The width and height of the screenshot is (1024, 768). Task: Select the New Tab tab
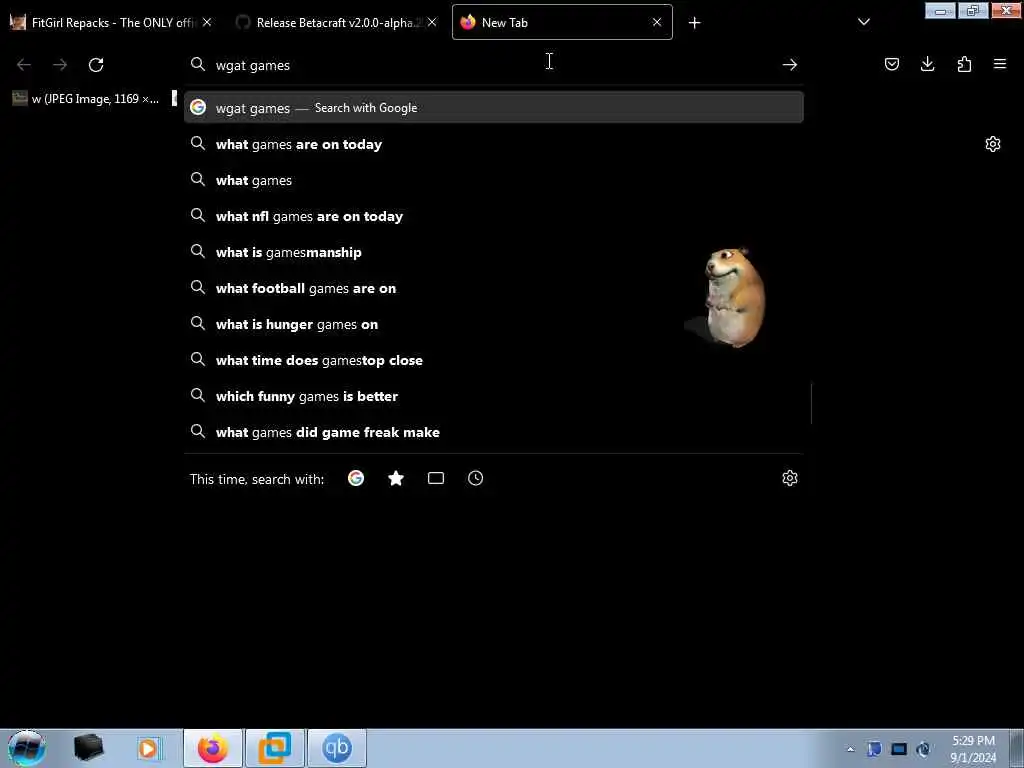coord(562,22)
